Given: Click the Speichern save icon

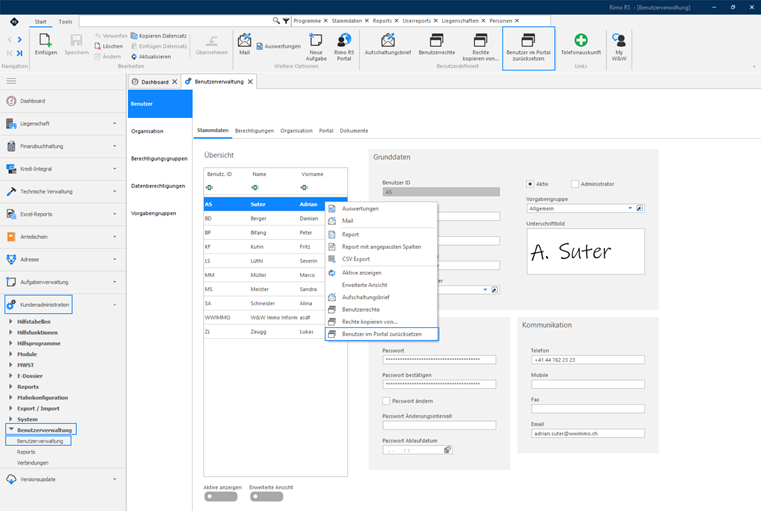Looking at the screenshot, I should tap(76, 40).
